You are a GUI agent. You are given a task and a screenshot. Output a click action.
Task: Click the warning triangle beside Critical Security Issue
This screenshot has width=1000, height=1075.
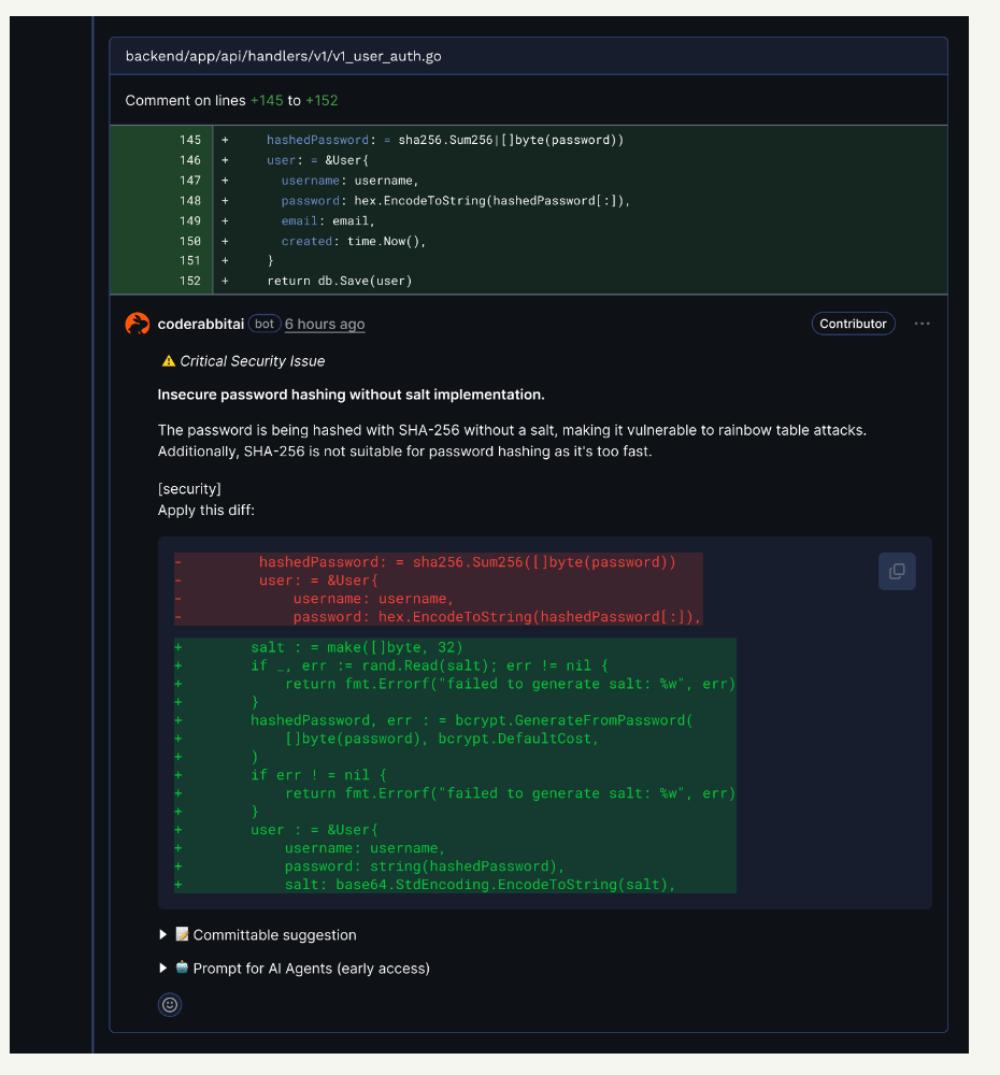(167, 361)
